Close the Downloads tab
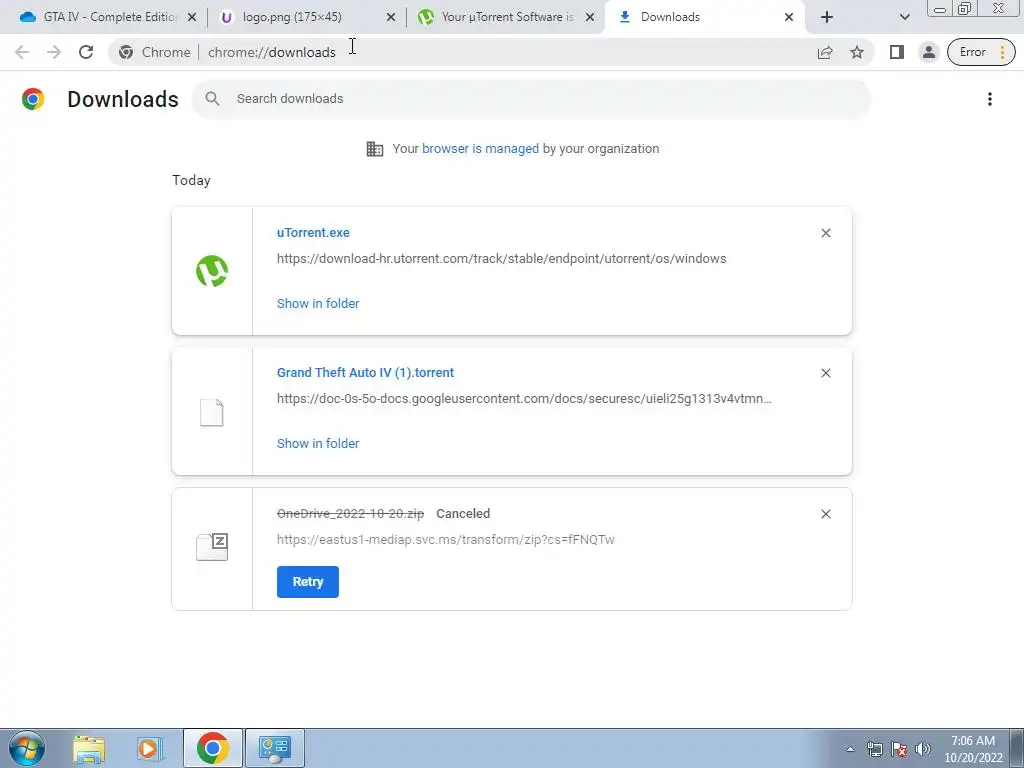This screenshot has height=768, width=1024. (788, 18)
